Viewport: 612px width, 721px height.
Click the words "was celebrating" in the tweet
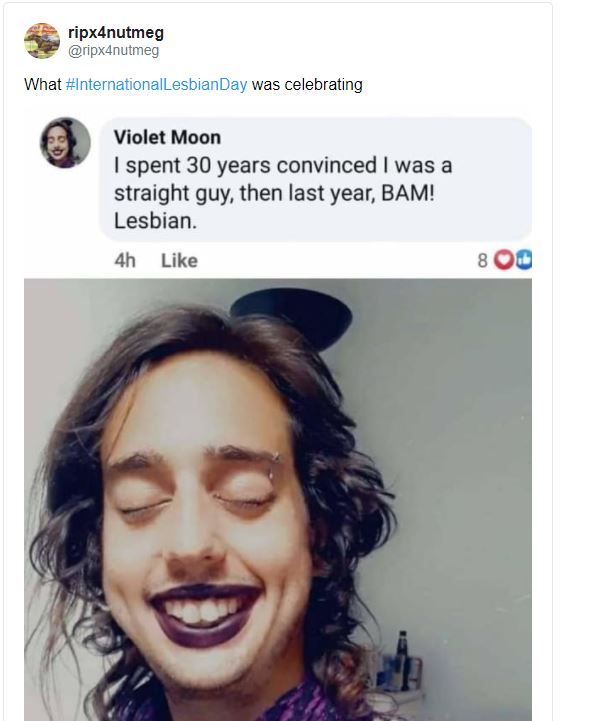pos(307,85)
